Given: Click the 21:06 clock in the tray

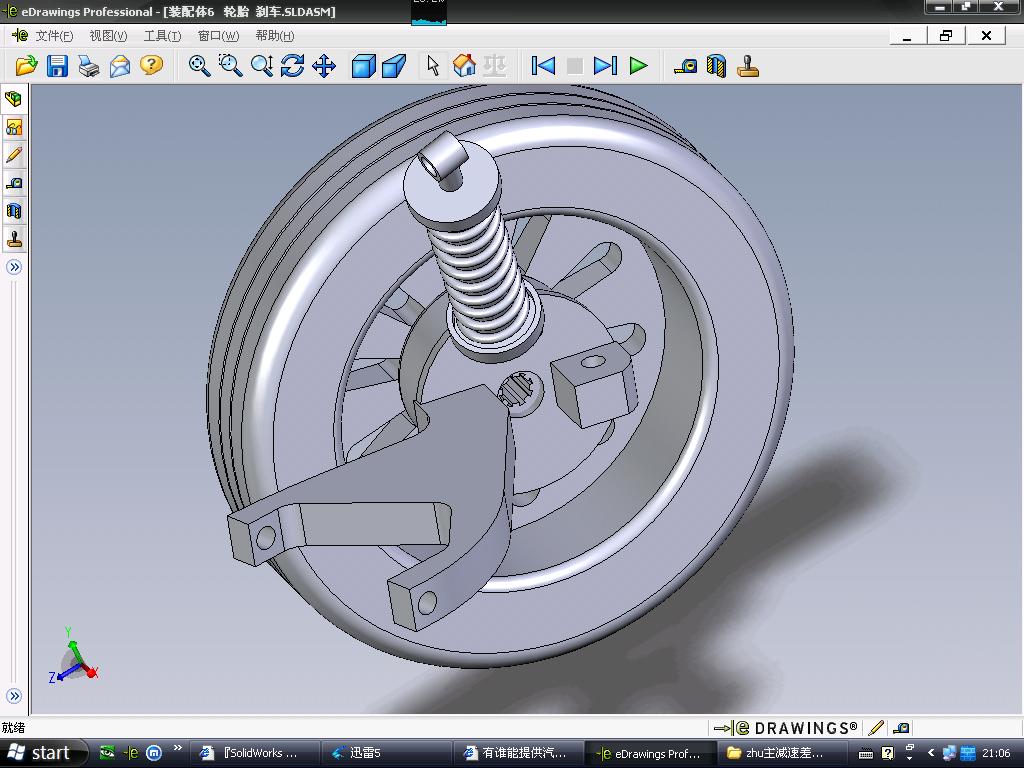Looking at the screenshot, I should point(996,753).
